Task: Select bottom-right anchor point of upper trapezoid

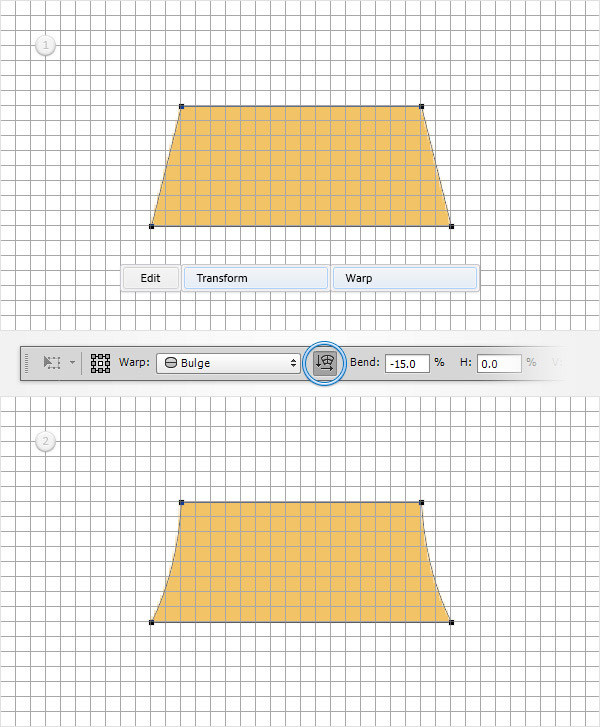Action: point(452,227)
